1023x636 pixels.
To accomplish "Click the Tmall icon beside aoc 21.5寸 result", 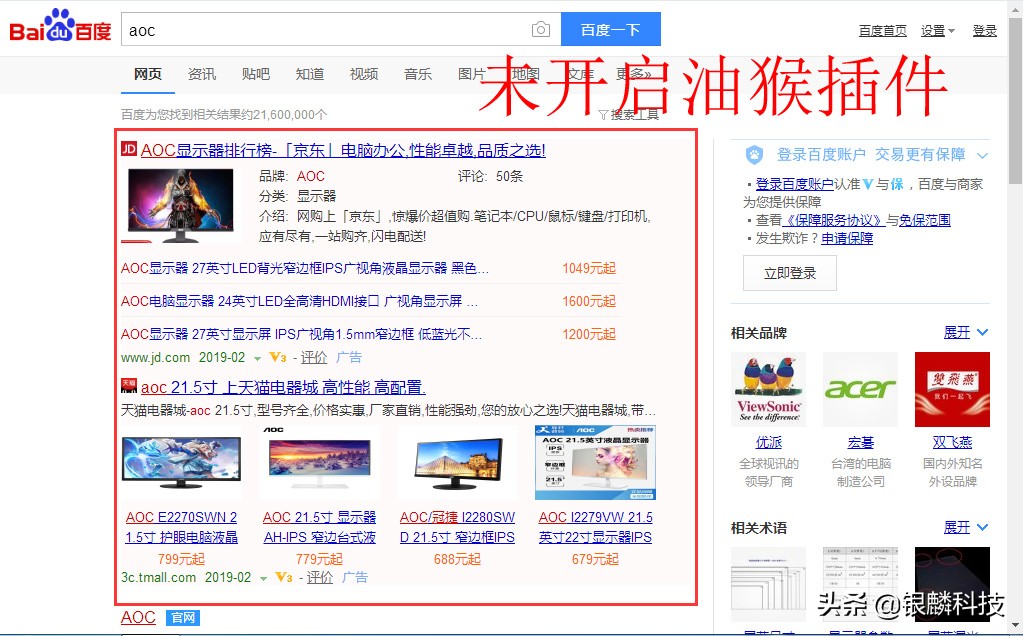I will 129,386.
